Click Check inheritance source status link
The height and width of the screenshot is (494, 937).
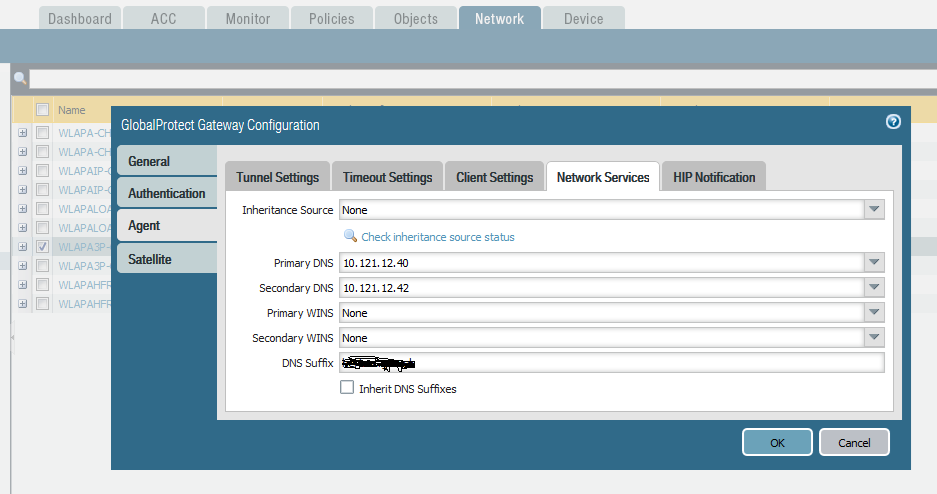(x=437, y=237)
